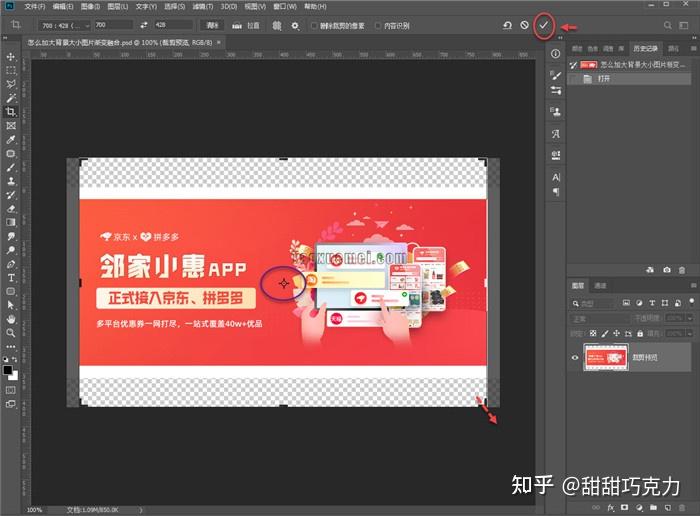
Task: Select the Crop tool in the toolbox
Action: [x=11, y=112]
